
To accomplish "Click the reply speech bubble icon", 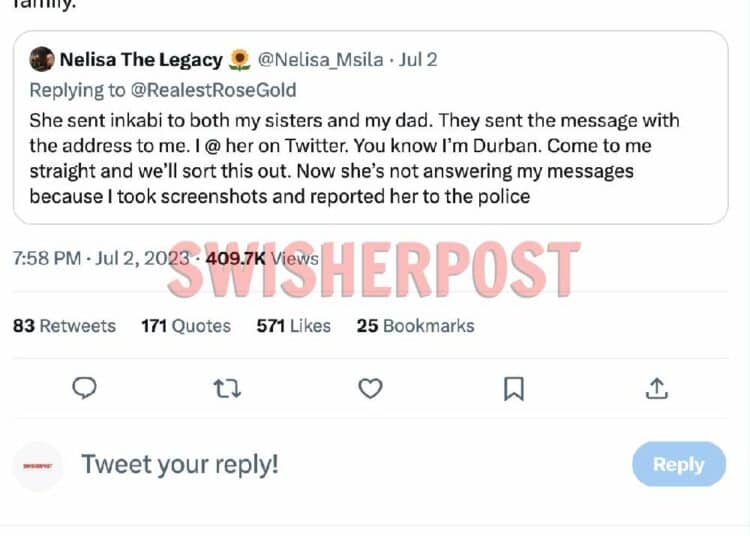I will tap(84, 388).
